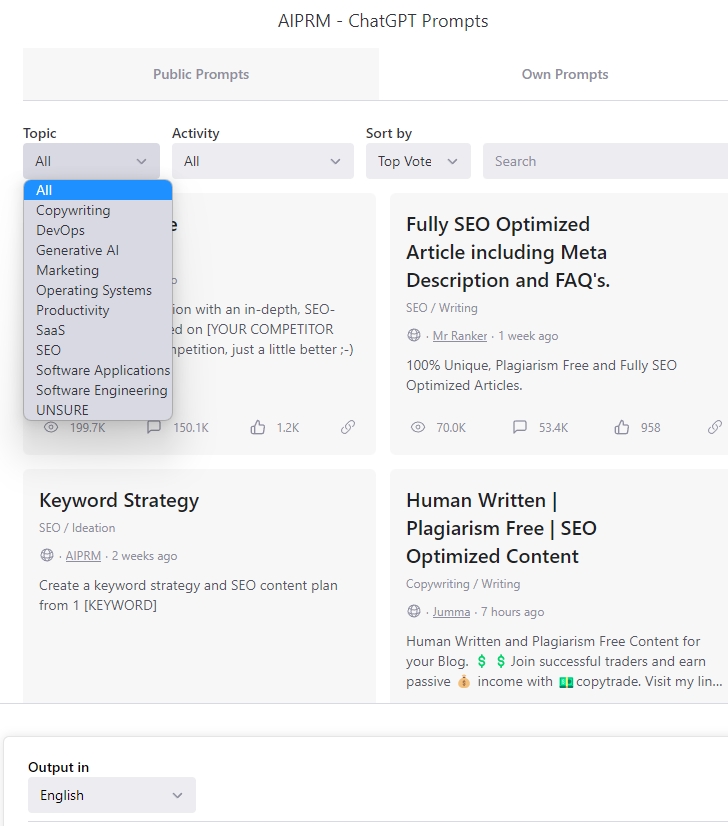This screenshot has width=728, height=826.
Task: Click comments icon showing 150.1K
Action: pos(153,427)
